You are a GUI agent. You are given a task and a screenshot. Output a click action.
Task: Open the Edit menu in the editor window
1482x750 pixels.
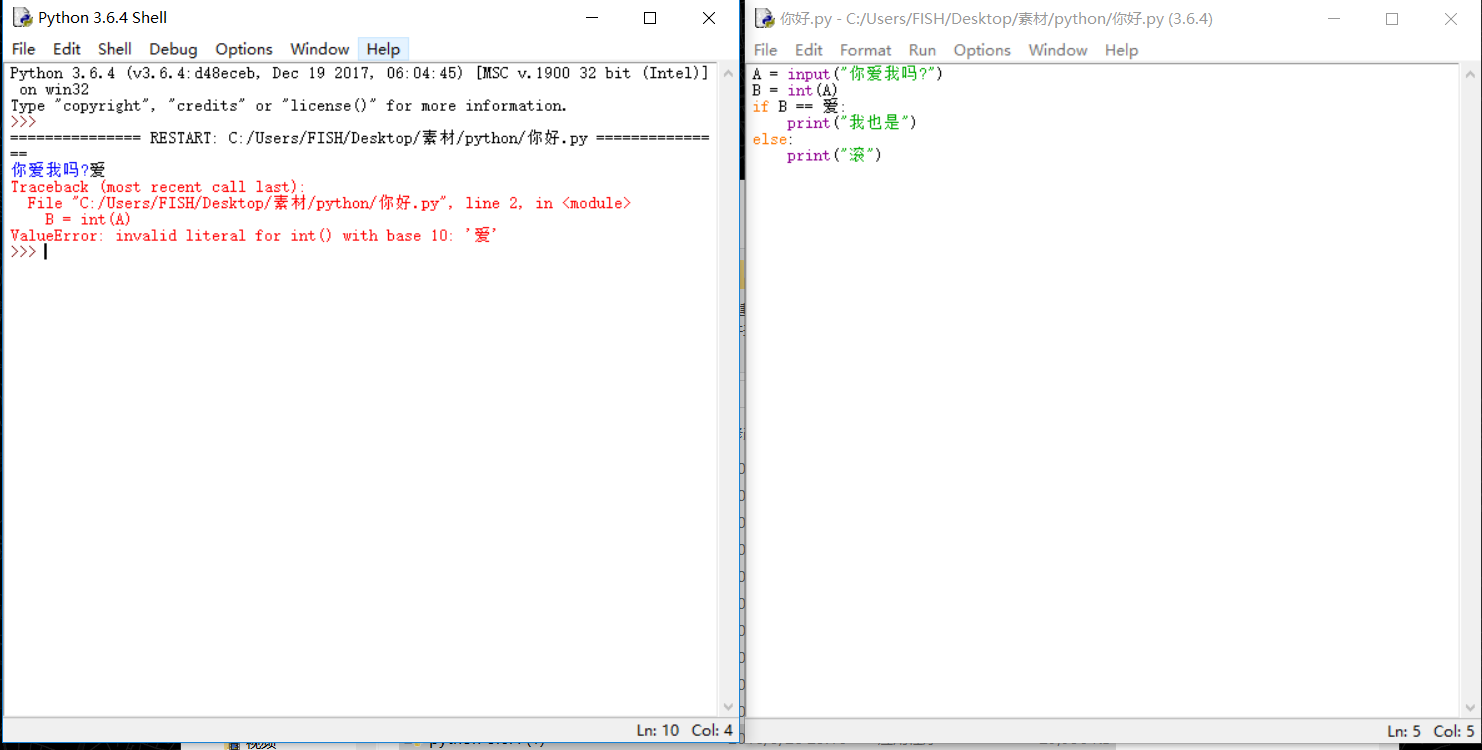click(808, 50)
